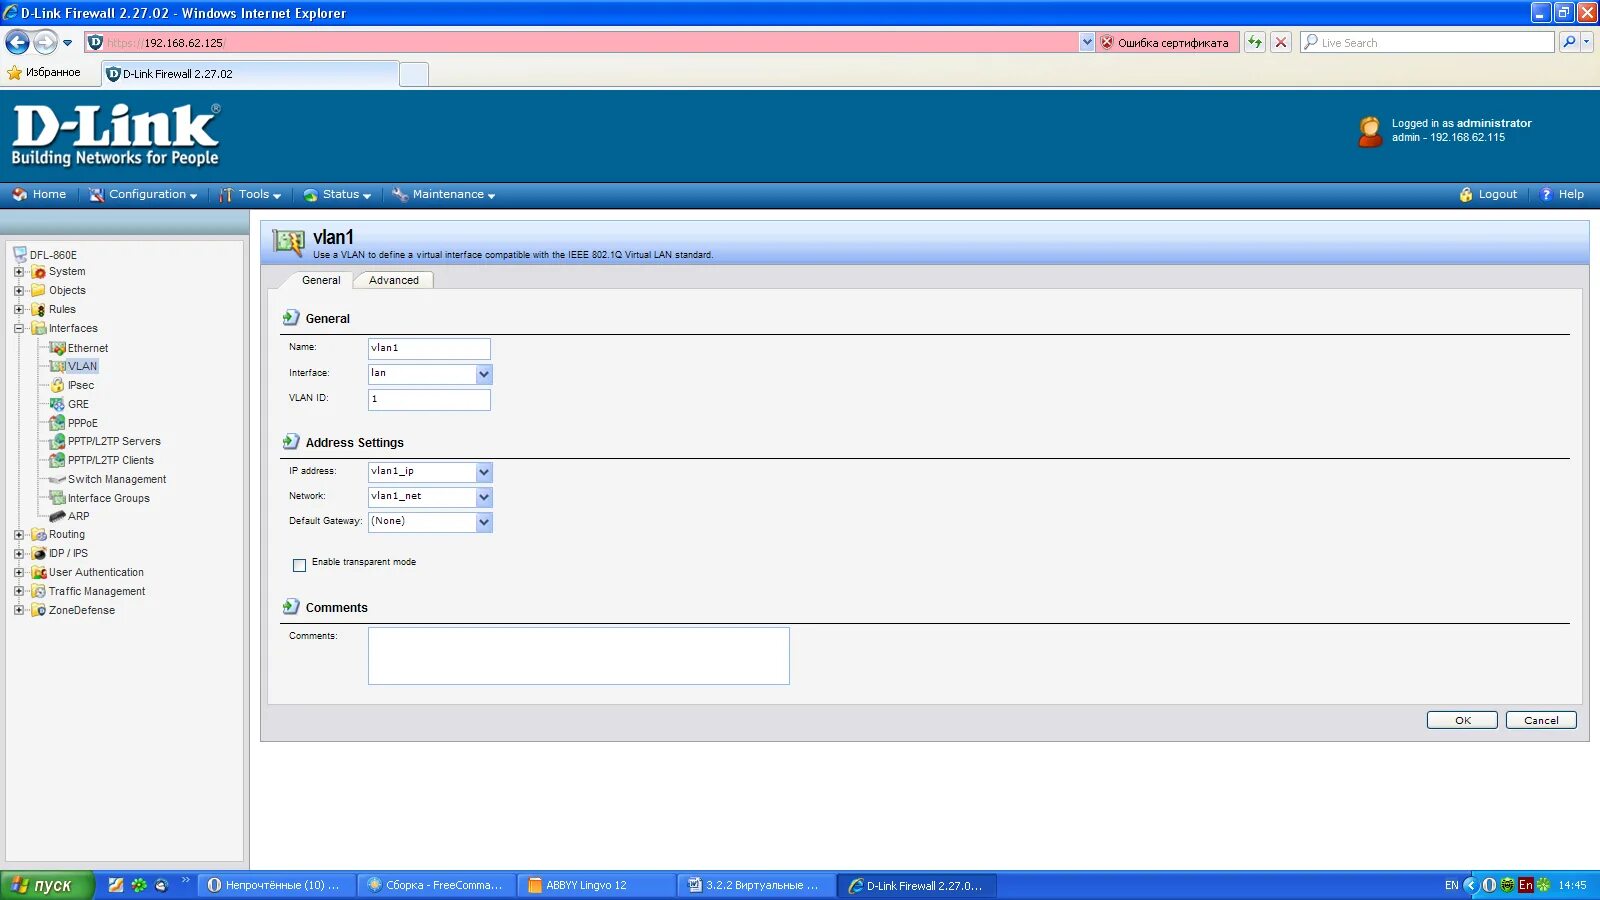
Task: Click the Live Search input box
Action: point(1427,42)
